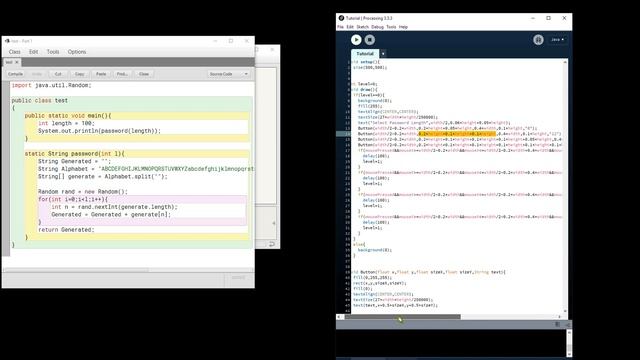Maximize the Processing window
Image resolution: width=640 pixels, height=360 pixels.
point(549,18)
